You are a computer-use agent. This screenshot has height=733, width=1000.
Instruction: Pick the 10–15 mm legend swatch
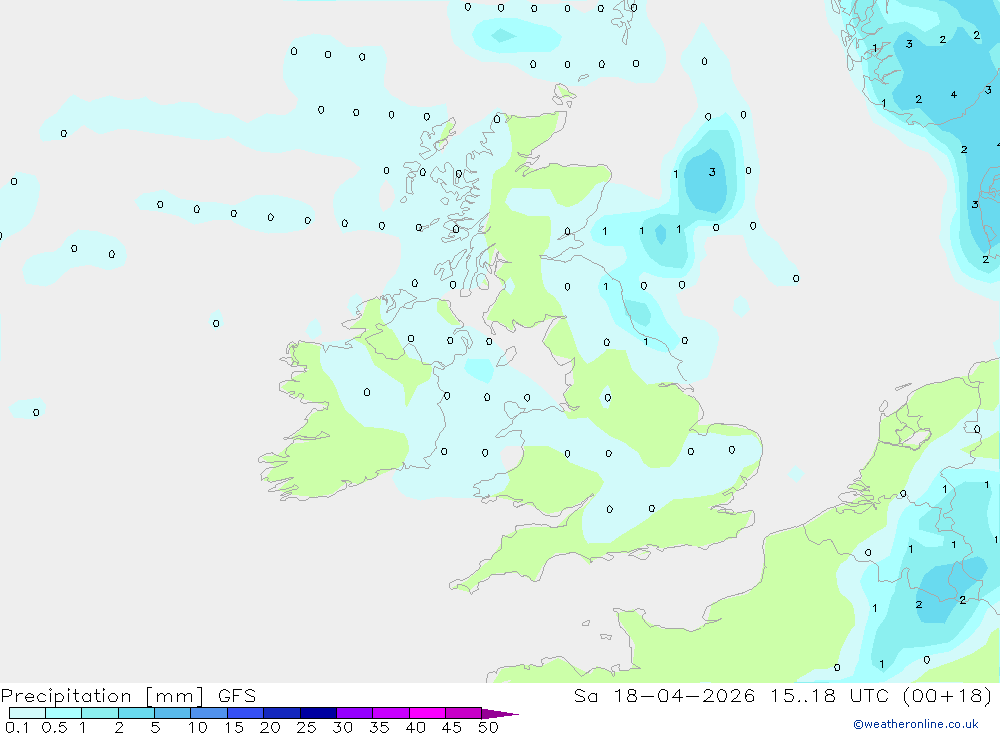click(209, 713)
